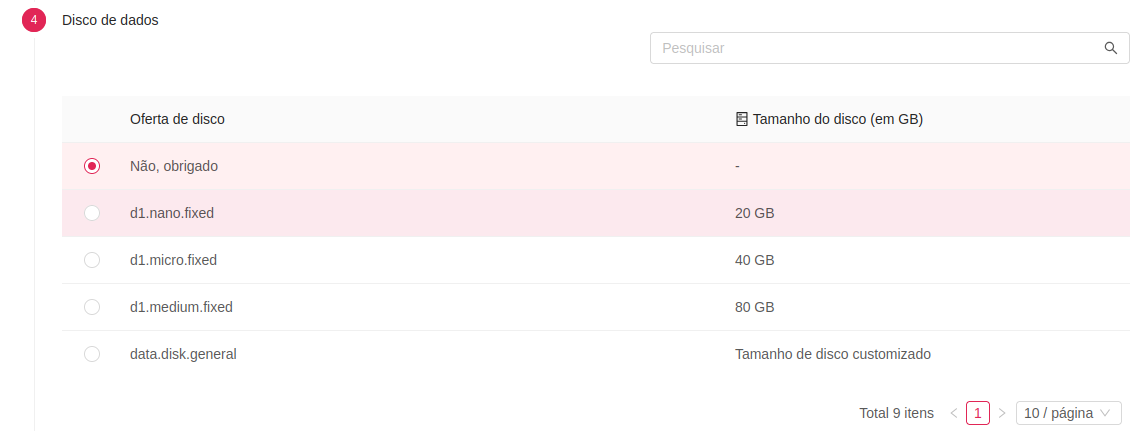
Task: Click the page size dropdown chevron
Action: click(x=1106, y=414)
